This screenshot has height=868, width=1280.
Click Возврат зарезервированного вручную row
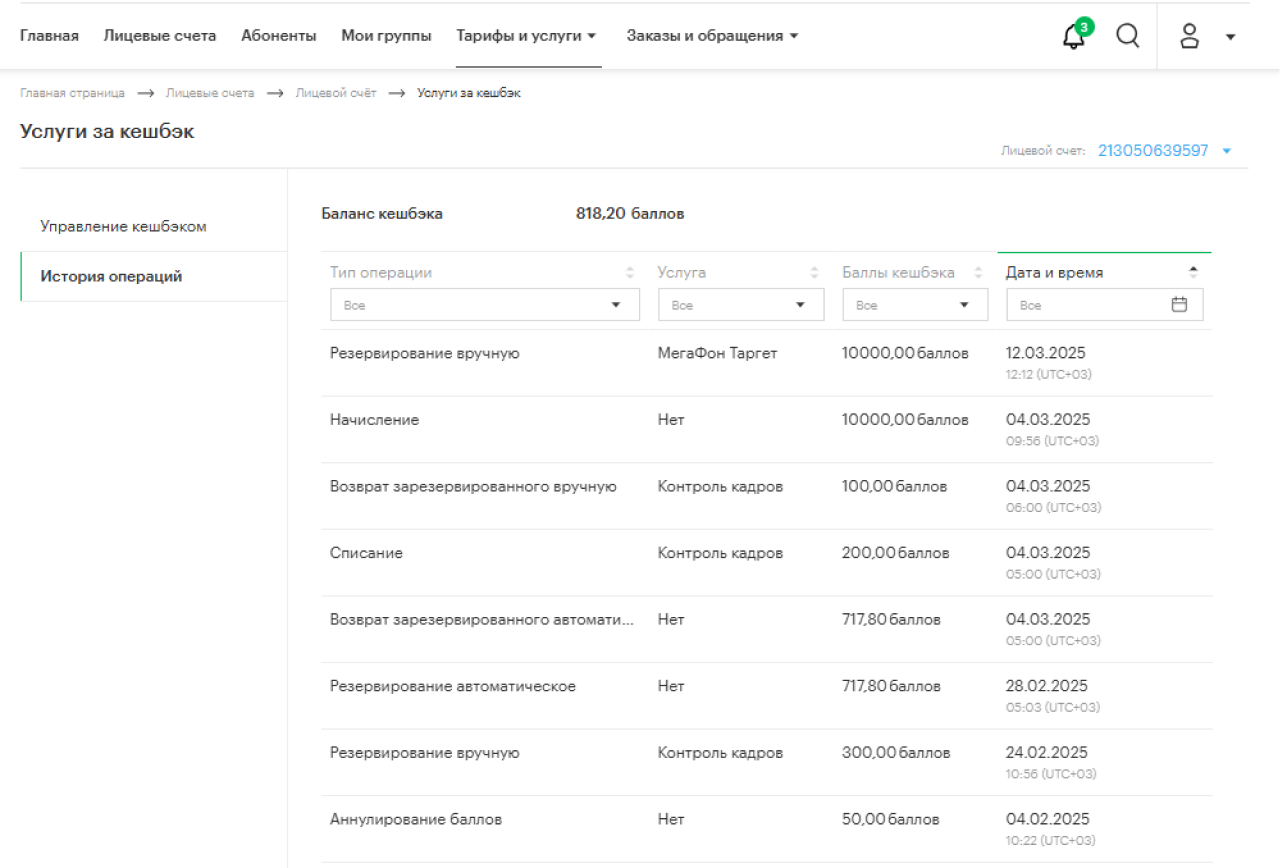click(766, 496)
